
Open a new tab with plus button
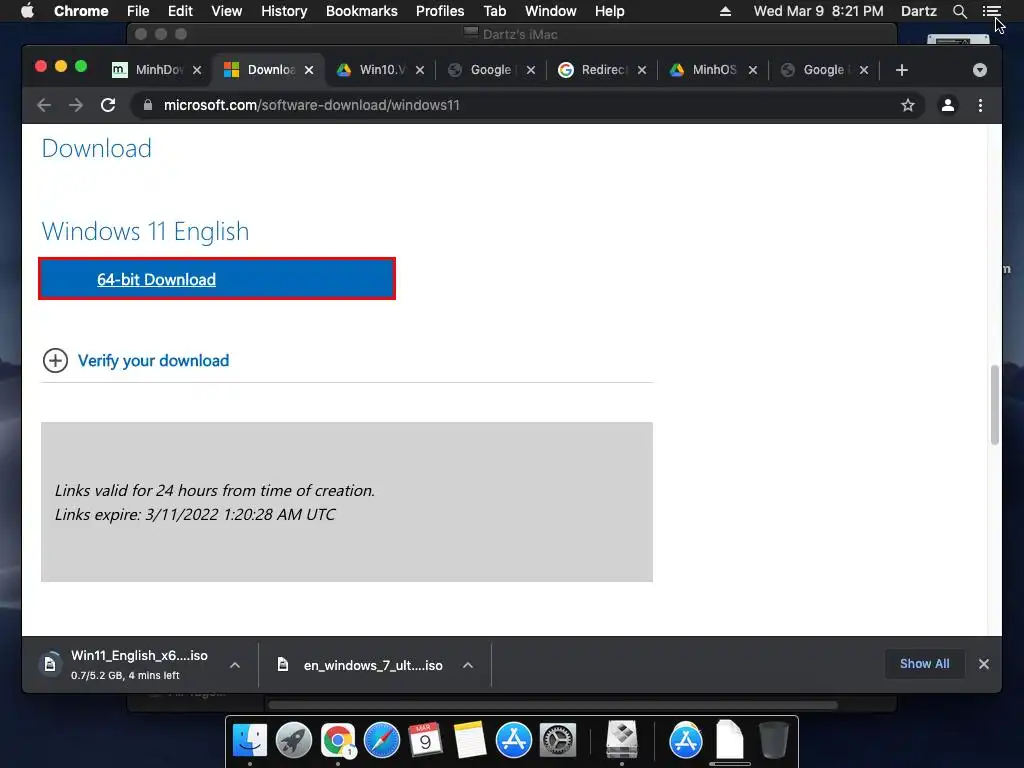click(x=902, y=70)
